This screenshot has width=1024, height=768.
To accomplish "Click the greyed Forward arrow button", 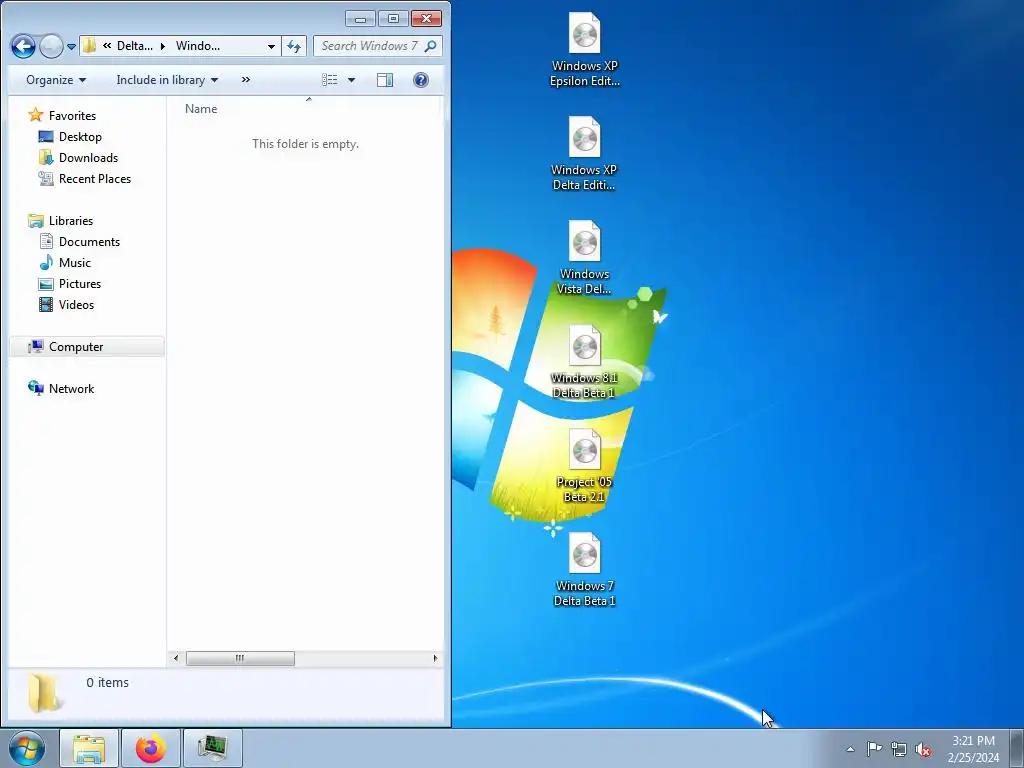I will click(x=51, y=46).
